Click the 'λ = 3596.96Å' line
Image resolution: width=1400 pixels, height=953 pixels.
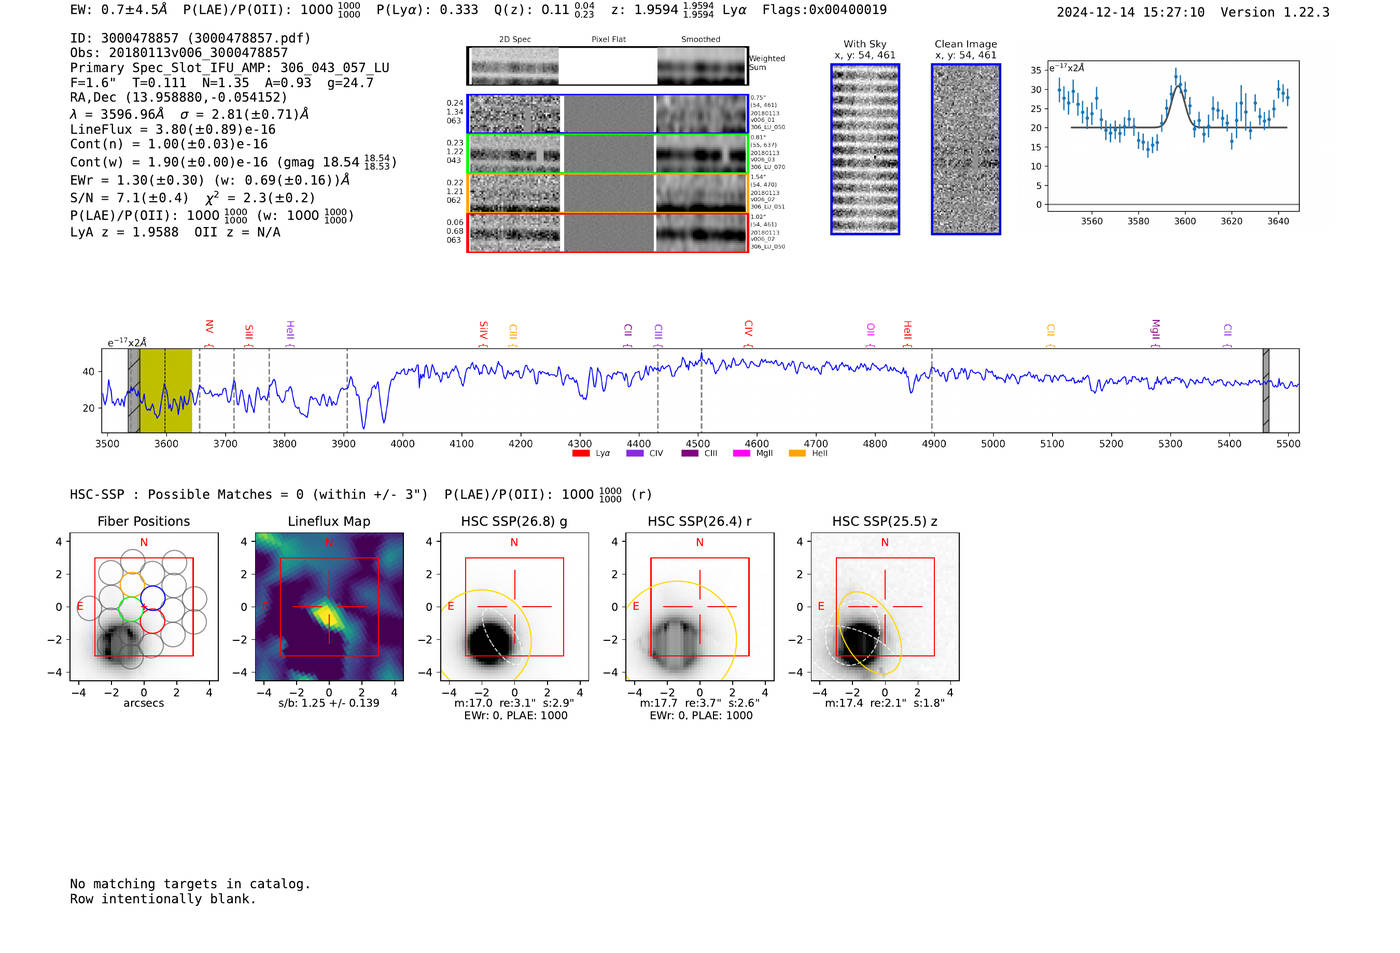coord(190,114)
